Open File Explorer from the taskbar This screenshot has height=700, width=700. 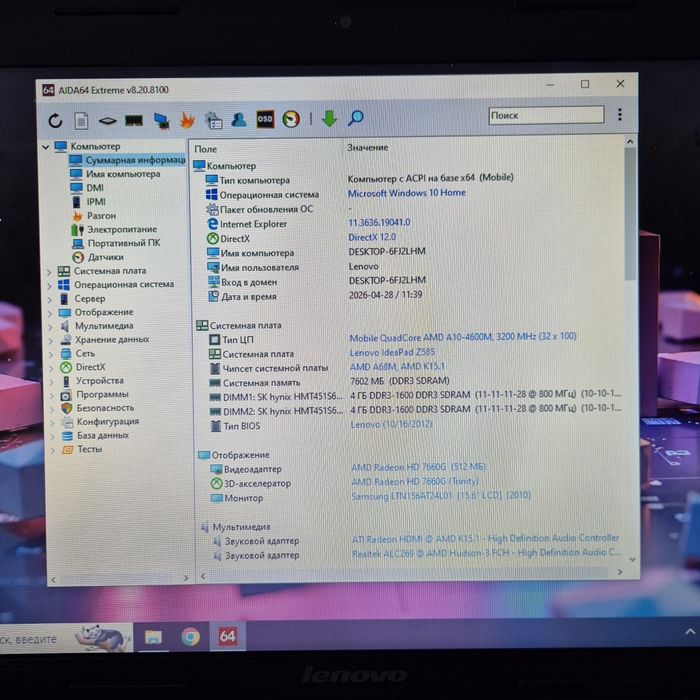click(x=153, y=637)
